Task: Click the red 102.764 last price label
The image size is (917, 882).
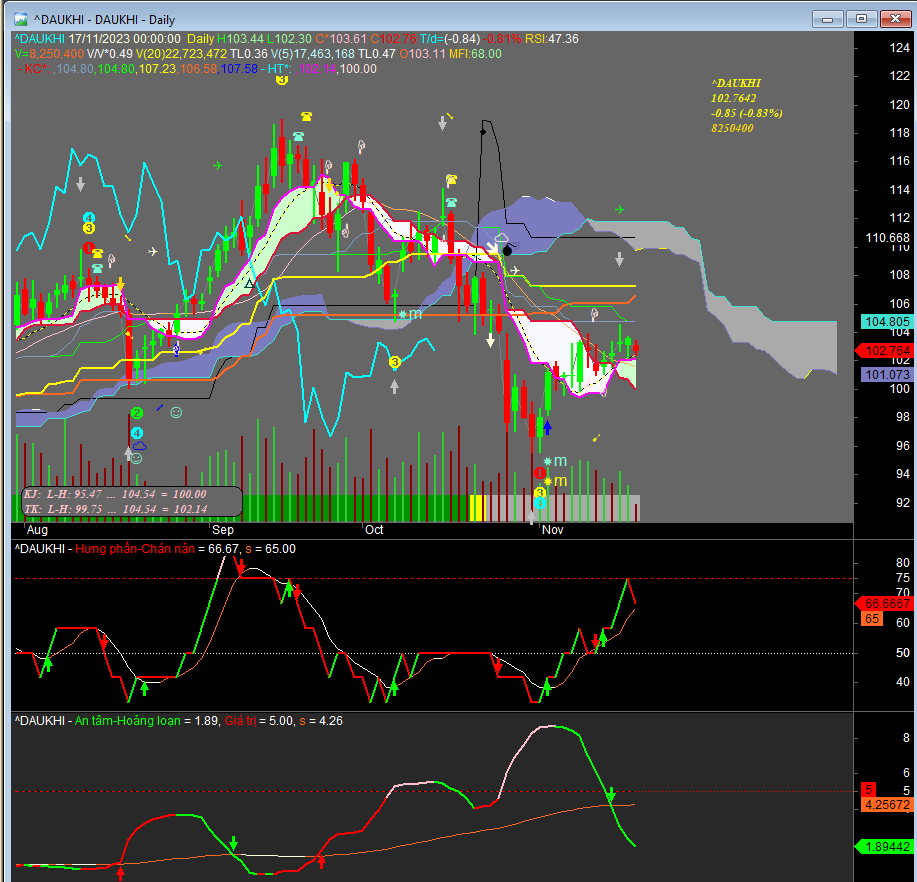Action: tap(884, 350)
